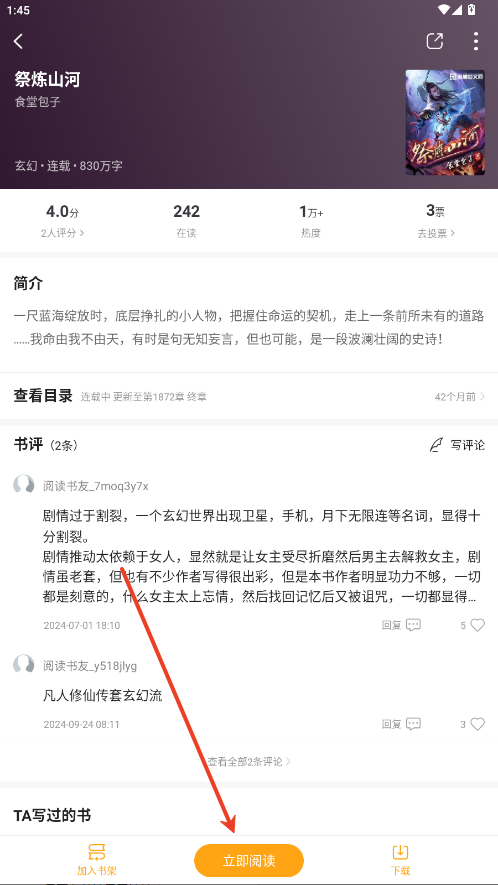Expand the 2人评分 rating details
This screenshot has height=885, width=498.
point(62,233)
